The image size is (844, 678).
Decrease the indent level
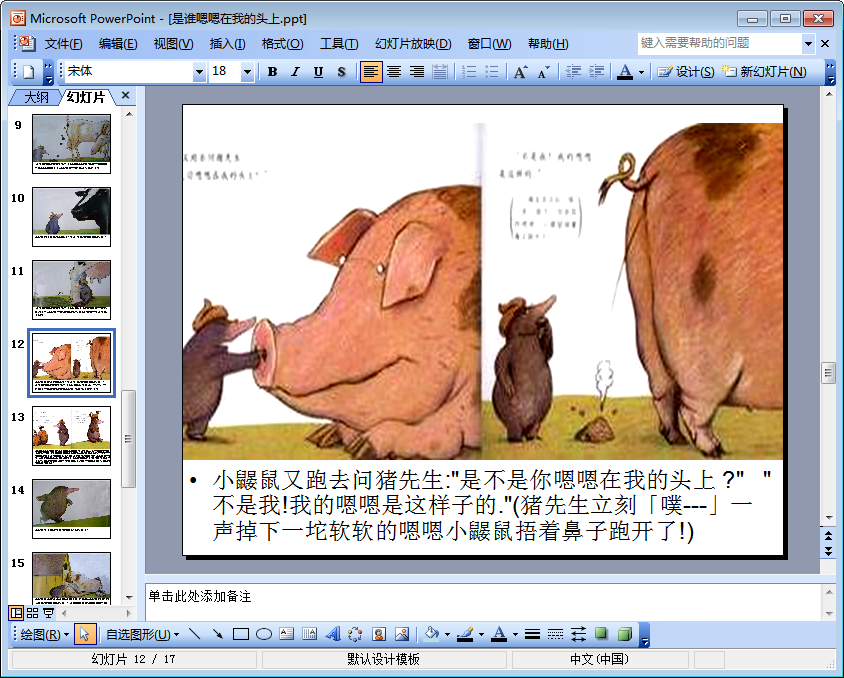point(573,72)
